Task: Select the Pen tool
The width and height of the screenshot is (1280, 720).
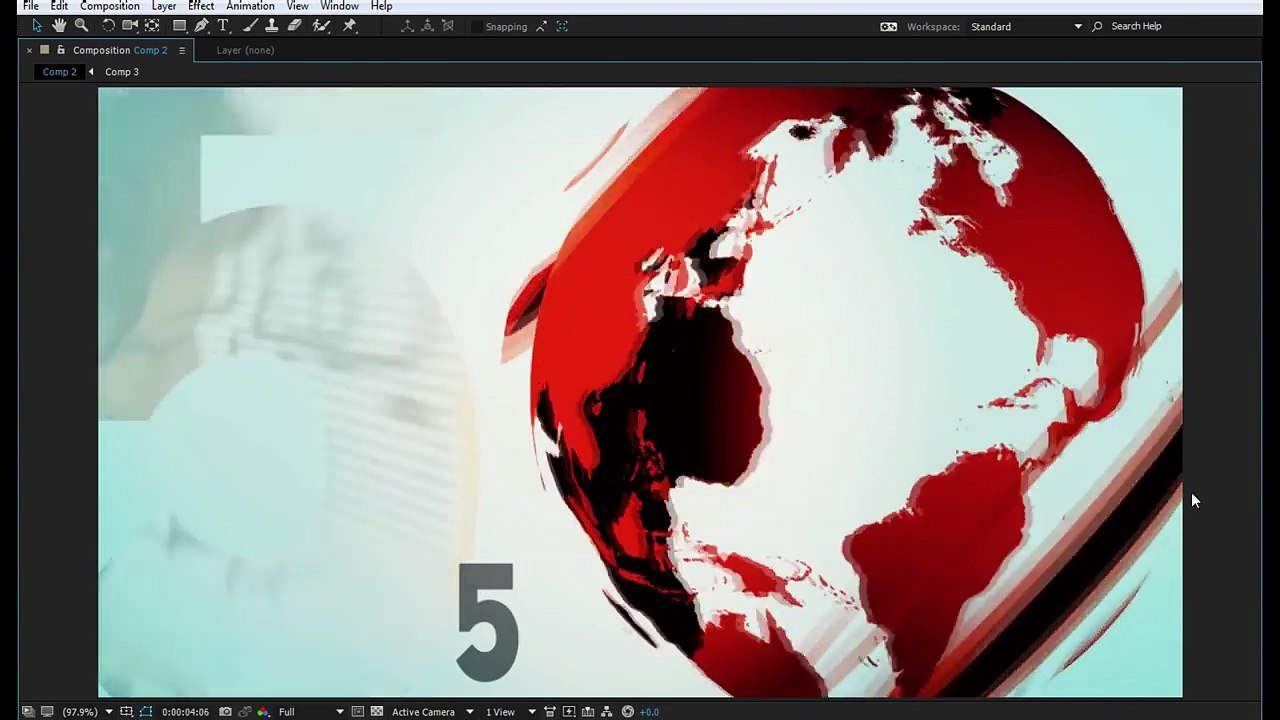Action: tap(201, 26)
